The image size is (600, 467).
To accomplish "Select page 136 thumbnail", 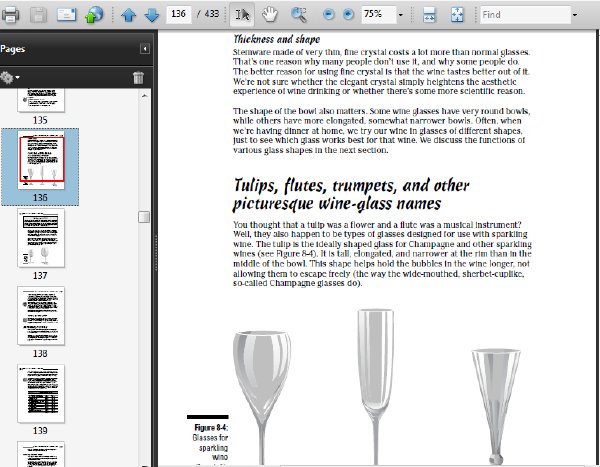I will click(x=41, y=160).
